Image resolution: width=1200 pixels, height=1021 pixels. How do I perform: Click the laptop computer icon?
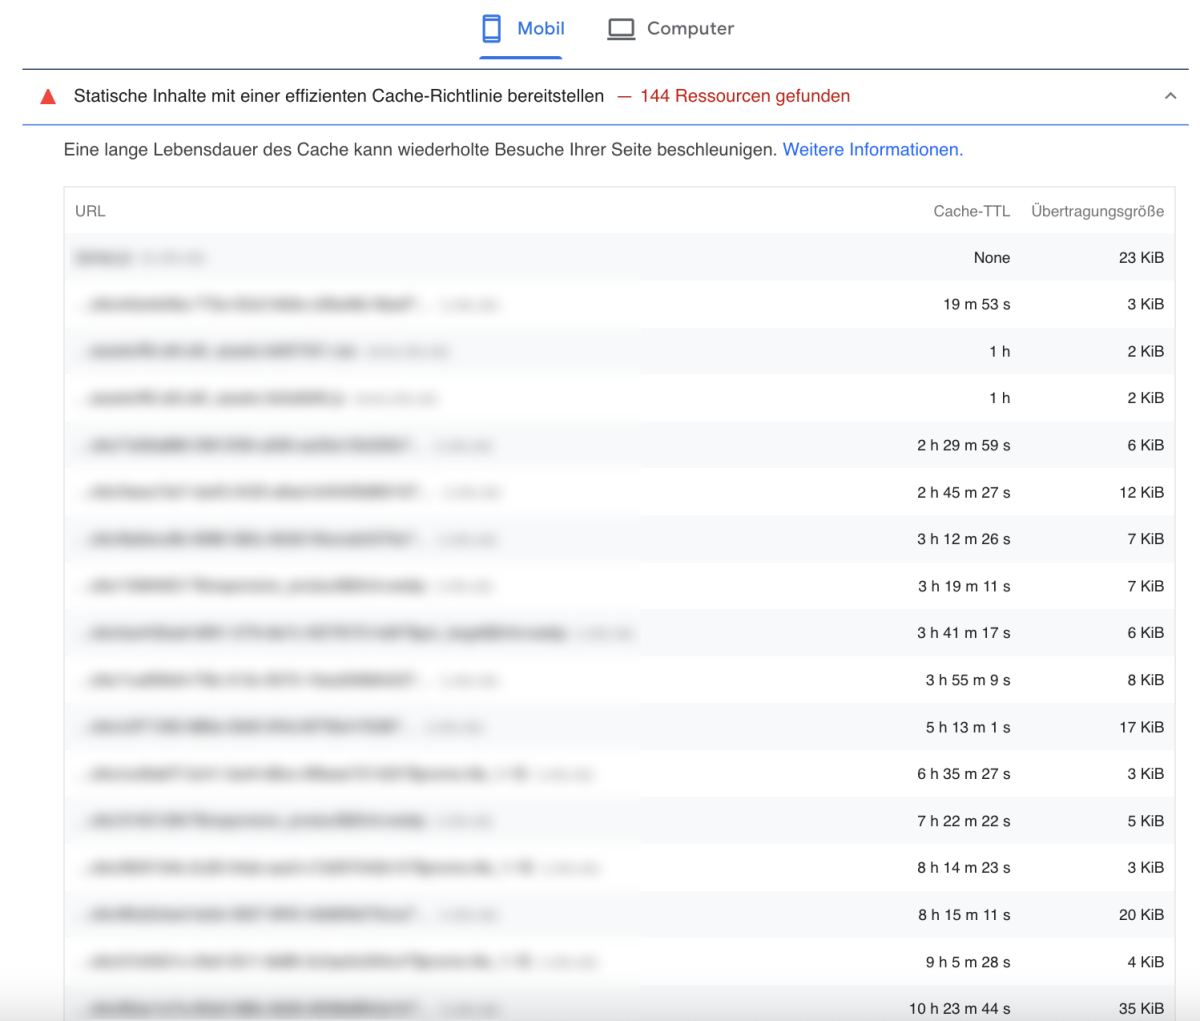point(621,29)
